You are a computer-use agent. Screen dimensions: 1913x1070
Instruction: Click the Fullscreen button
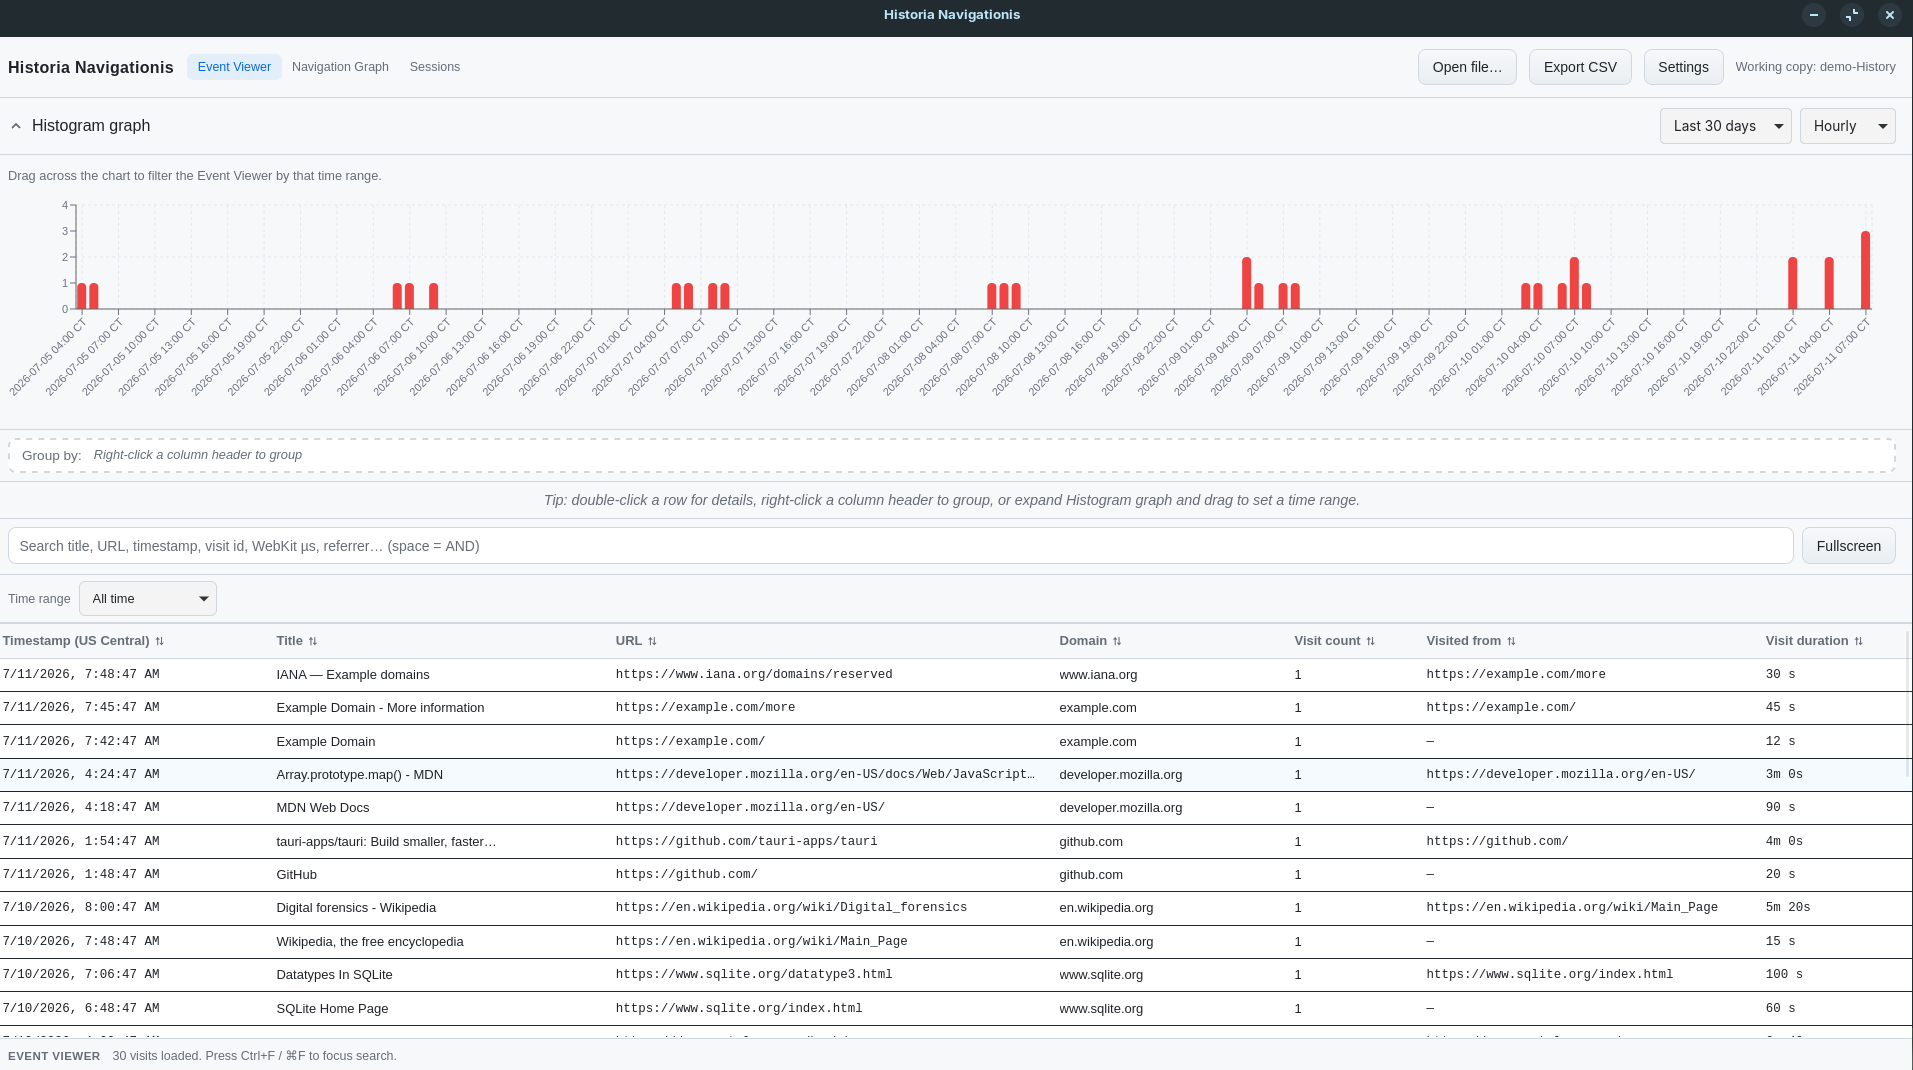(x=1848, y=546)
